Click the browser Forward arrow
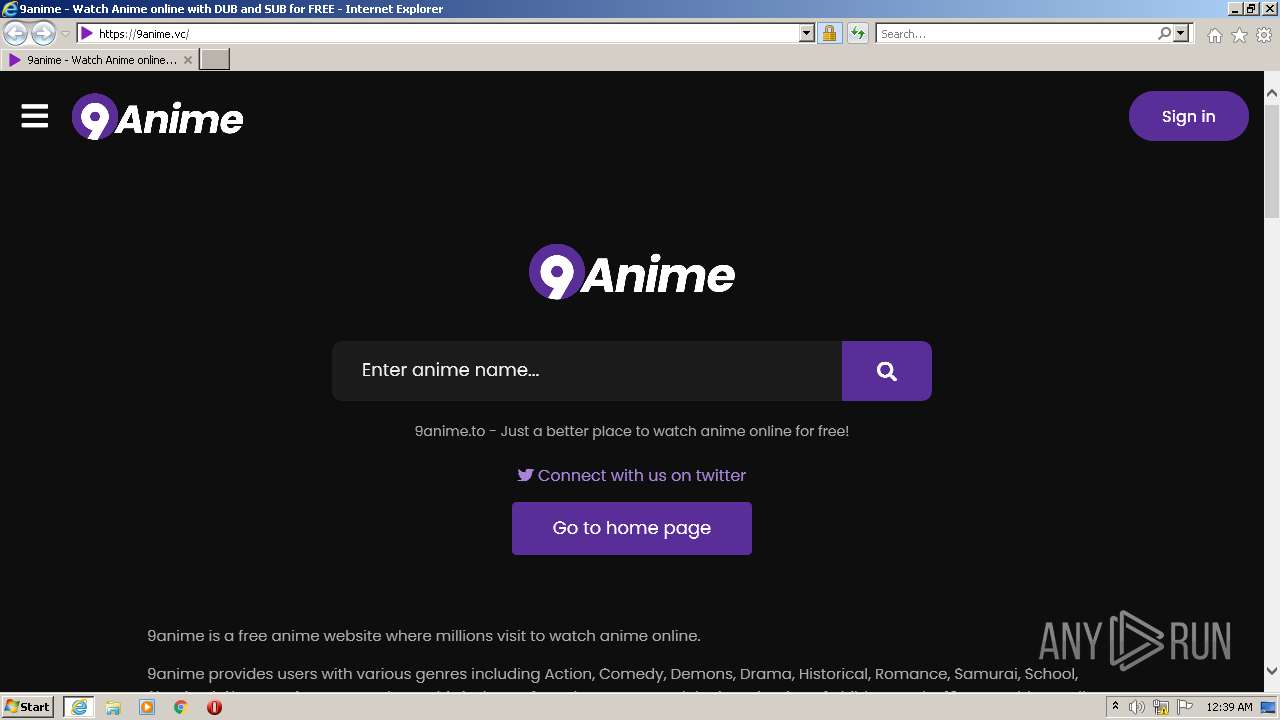The height and width of the screenshot is (720, 1280). (43, 33)
